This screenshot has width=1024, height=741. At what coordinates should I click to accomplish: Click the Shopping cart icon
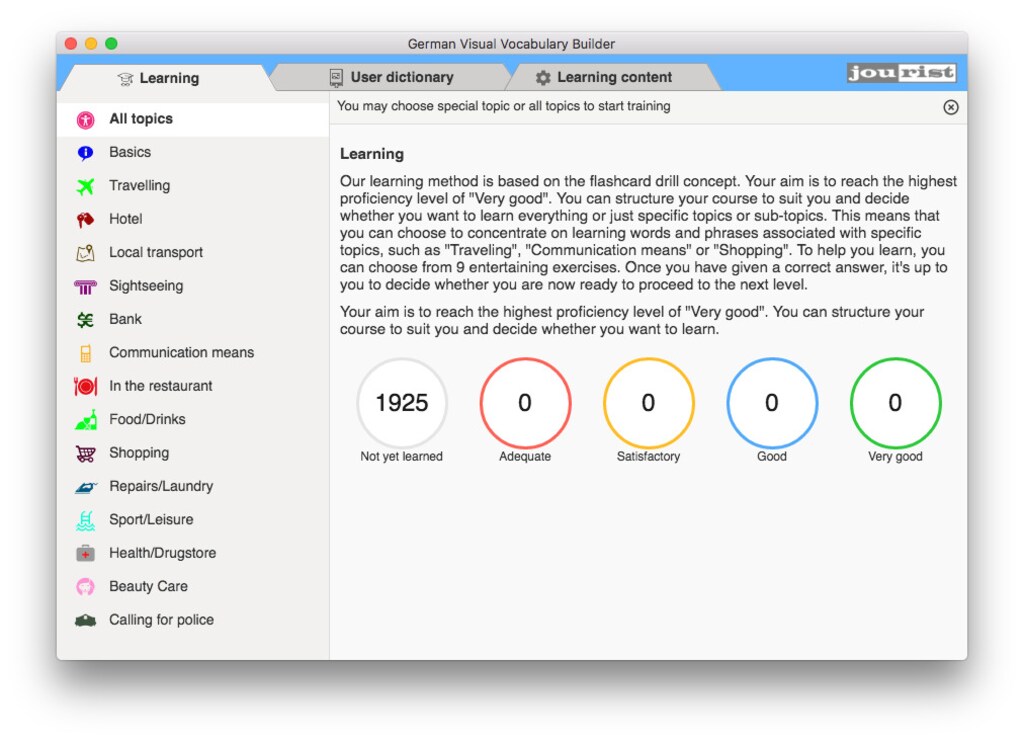(x=86, y=453)
